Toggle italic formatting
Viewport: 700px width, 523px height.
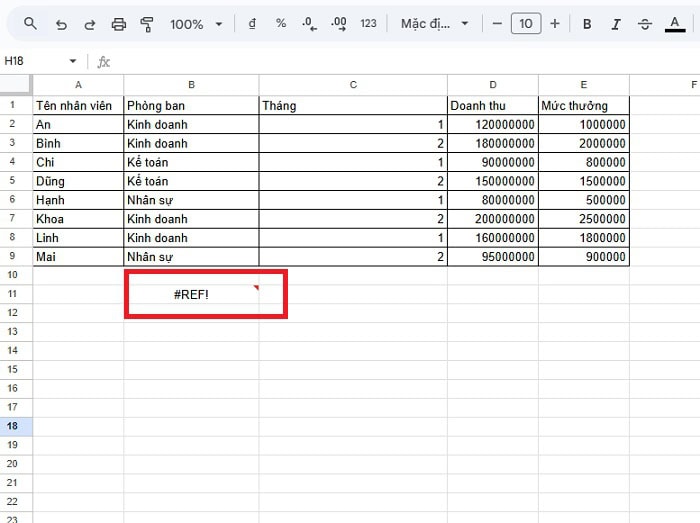(x=616, y=24)
